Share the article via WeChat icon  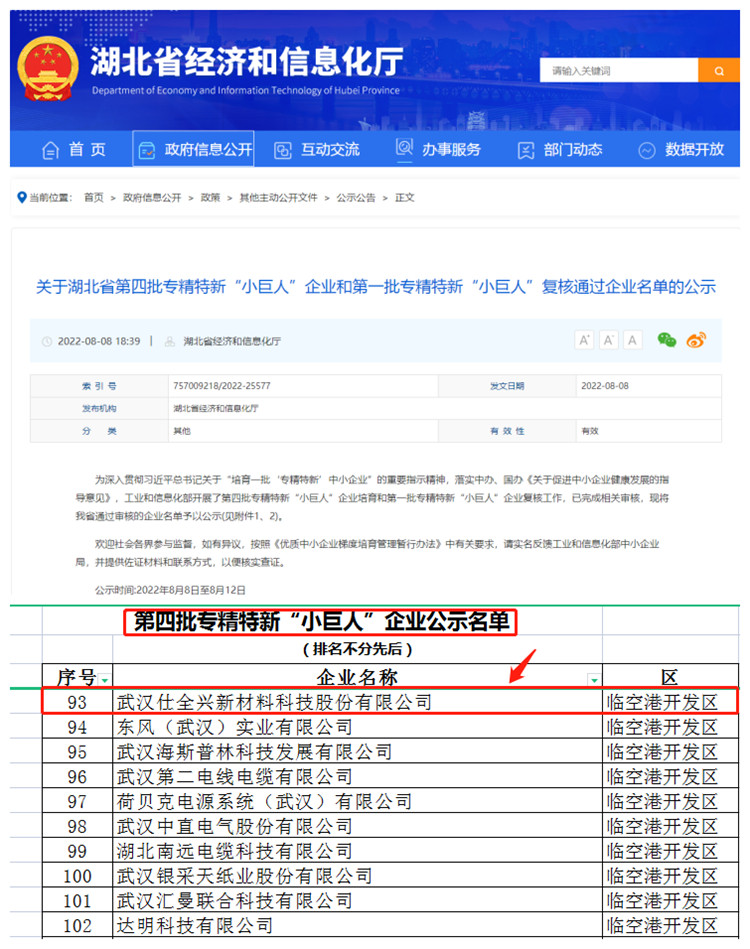pyautogui.click(x=666, y=340)
